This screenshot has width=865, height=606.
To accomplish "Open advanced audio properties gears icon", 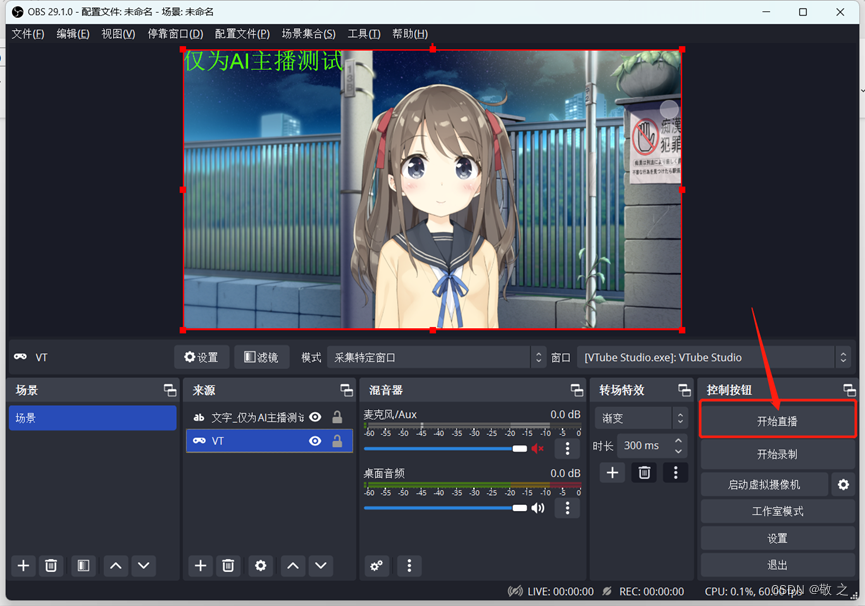I will coord(377,566).
